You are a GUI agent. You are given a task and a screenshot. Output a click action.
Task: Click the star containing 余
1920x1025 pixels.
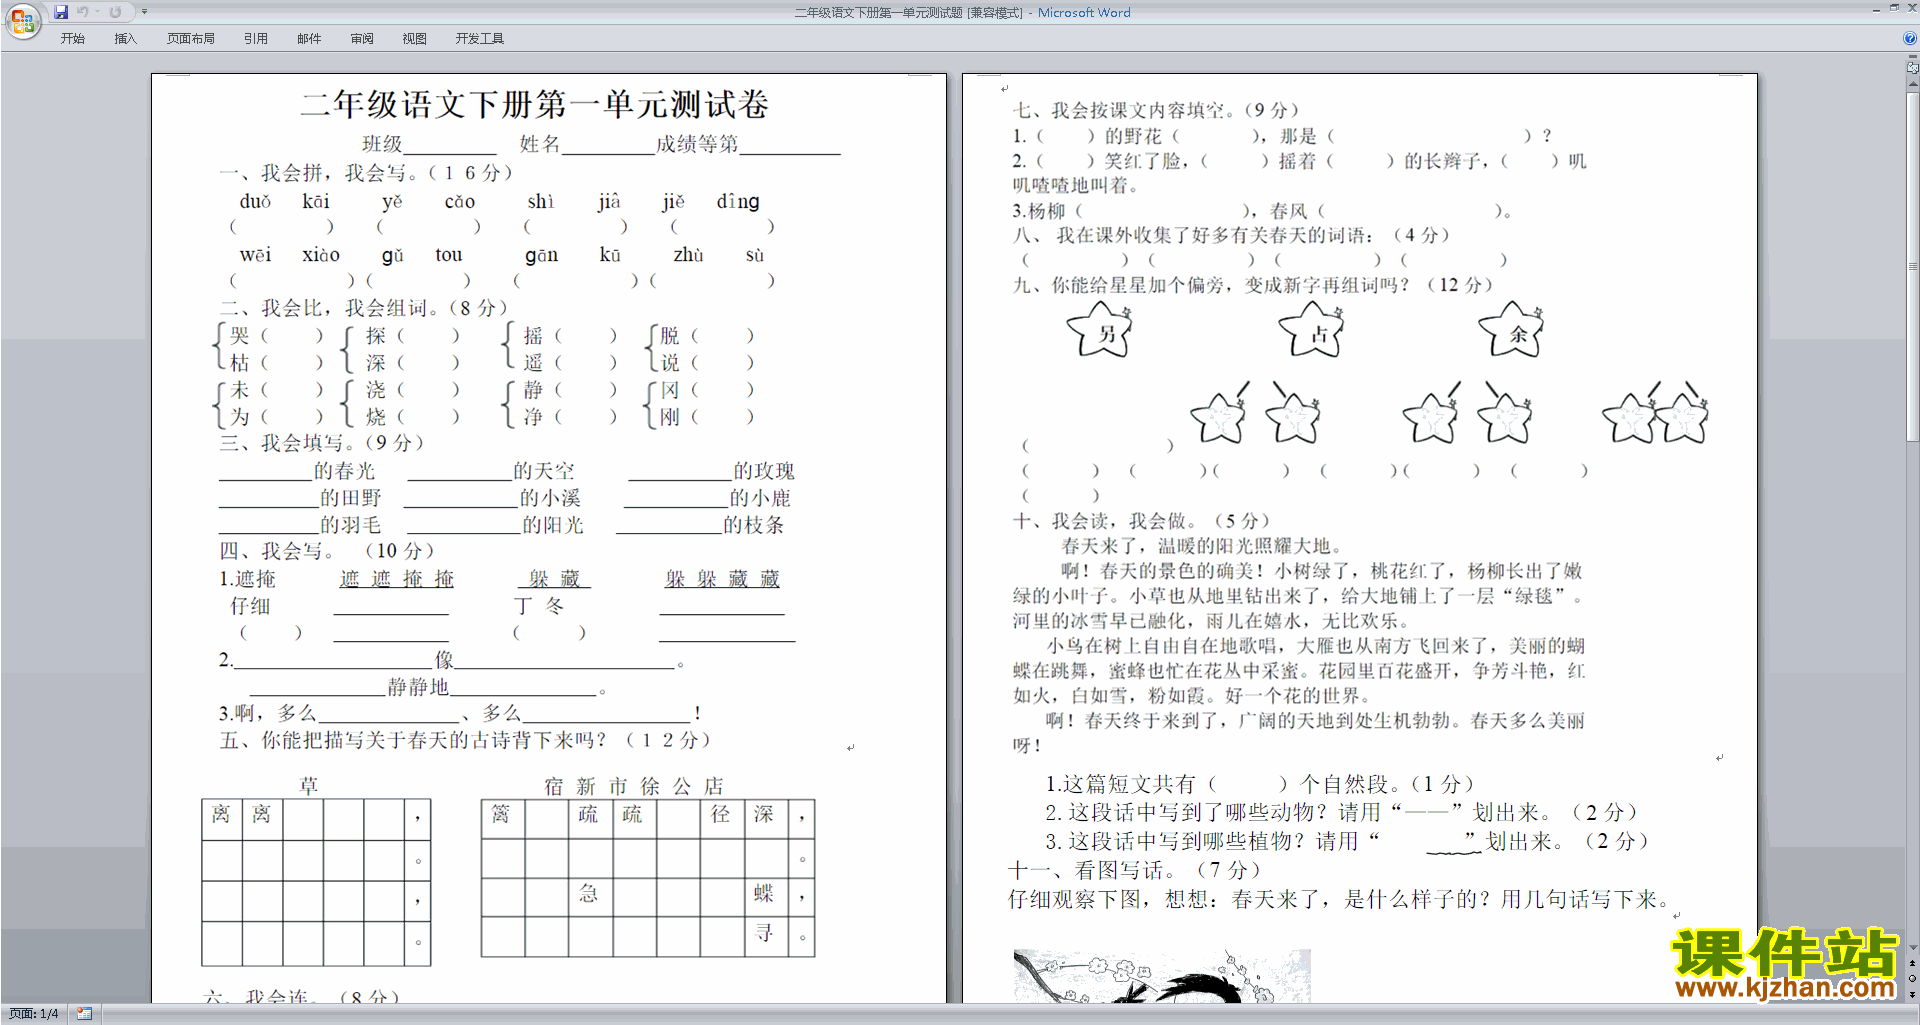(x=1512, y=330)
